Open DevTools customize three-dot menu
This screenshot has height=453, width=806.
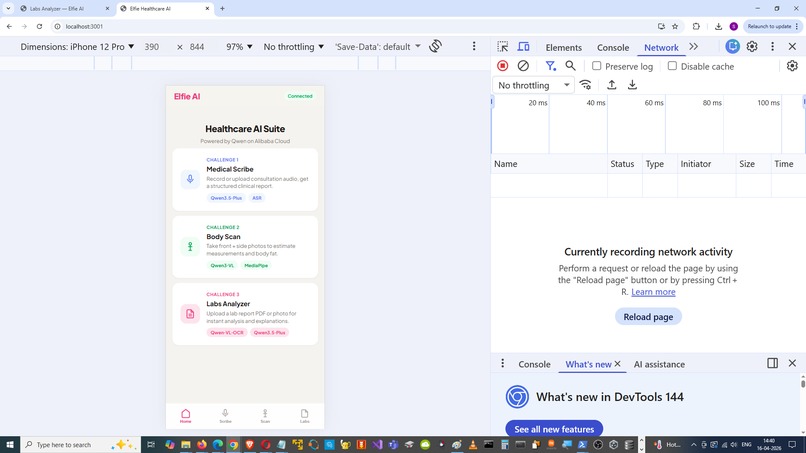pos(772,46)
